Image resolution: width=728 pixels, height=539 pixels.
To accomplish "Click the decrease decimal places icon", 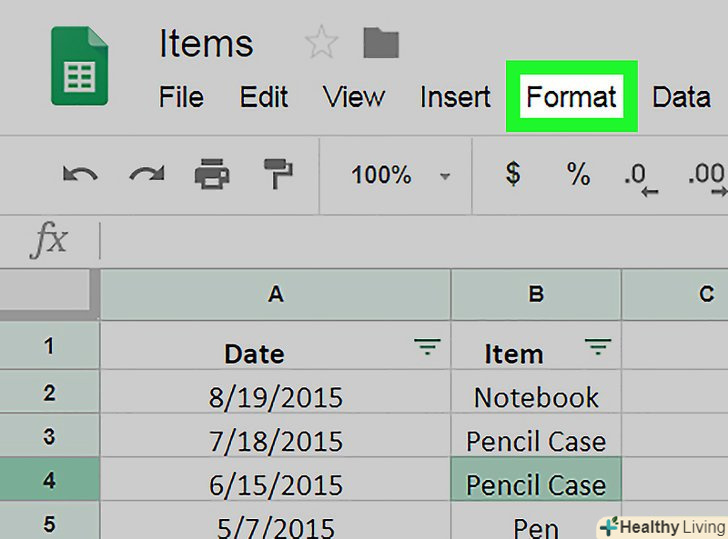I will pyautogui.click(x=640, y=177).
